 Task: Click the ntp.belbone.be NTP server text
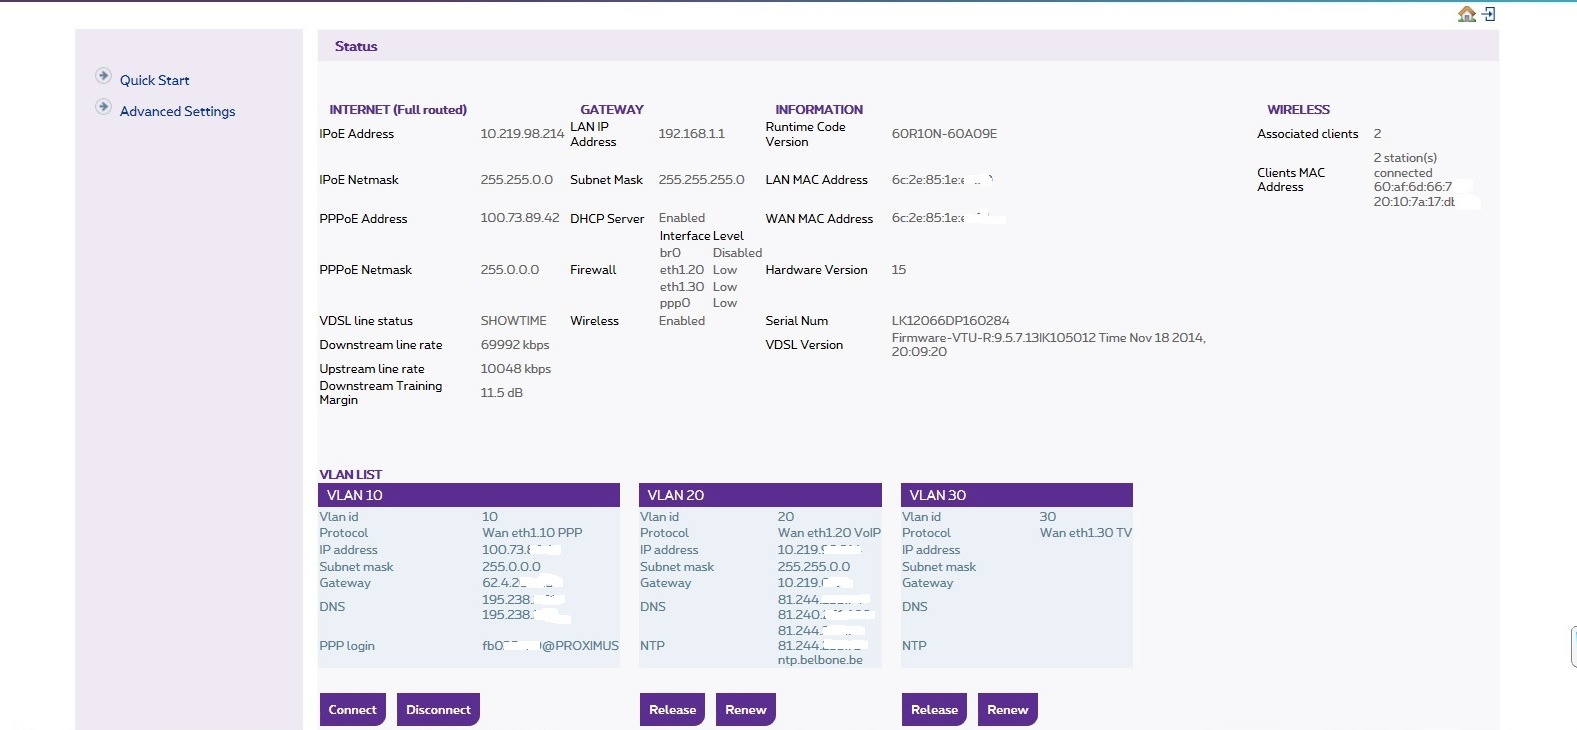click(820, 660)
